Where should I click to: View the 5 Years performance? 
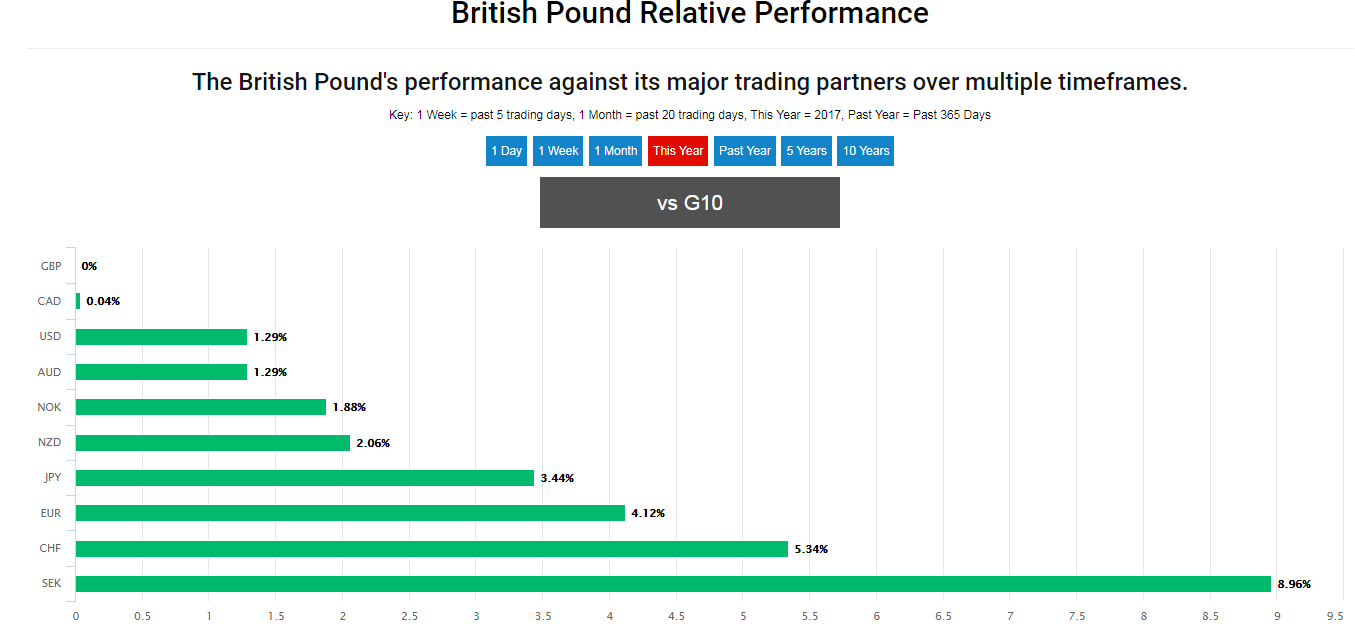pyautogui.click(x=806, y=151)
